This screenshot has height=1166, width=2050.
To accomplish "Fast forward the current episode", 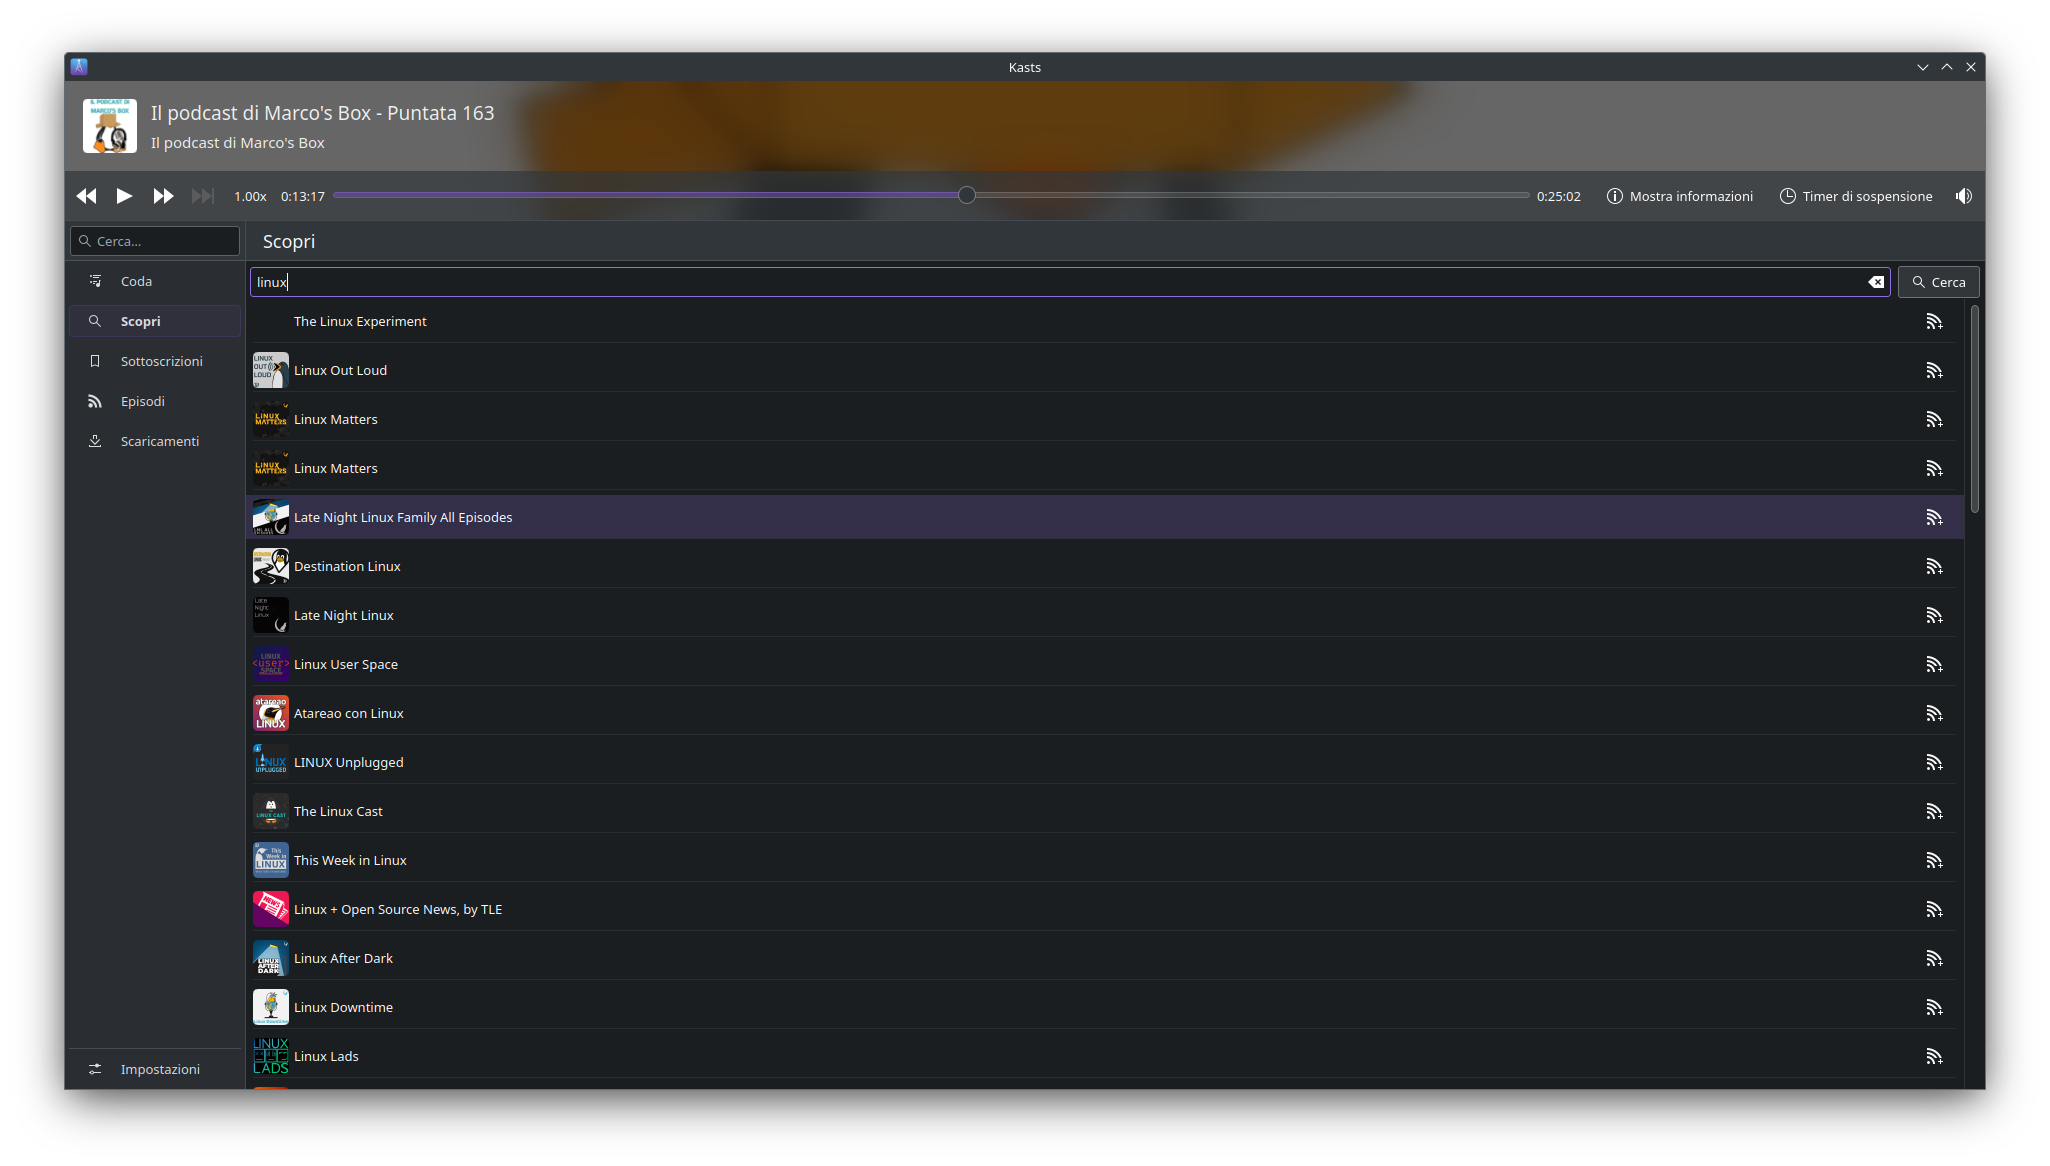I will coord(163,196).
